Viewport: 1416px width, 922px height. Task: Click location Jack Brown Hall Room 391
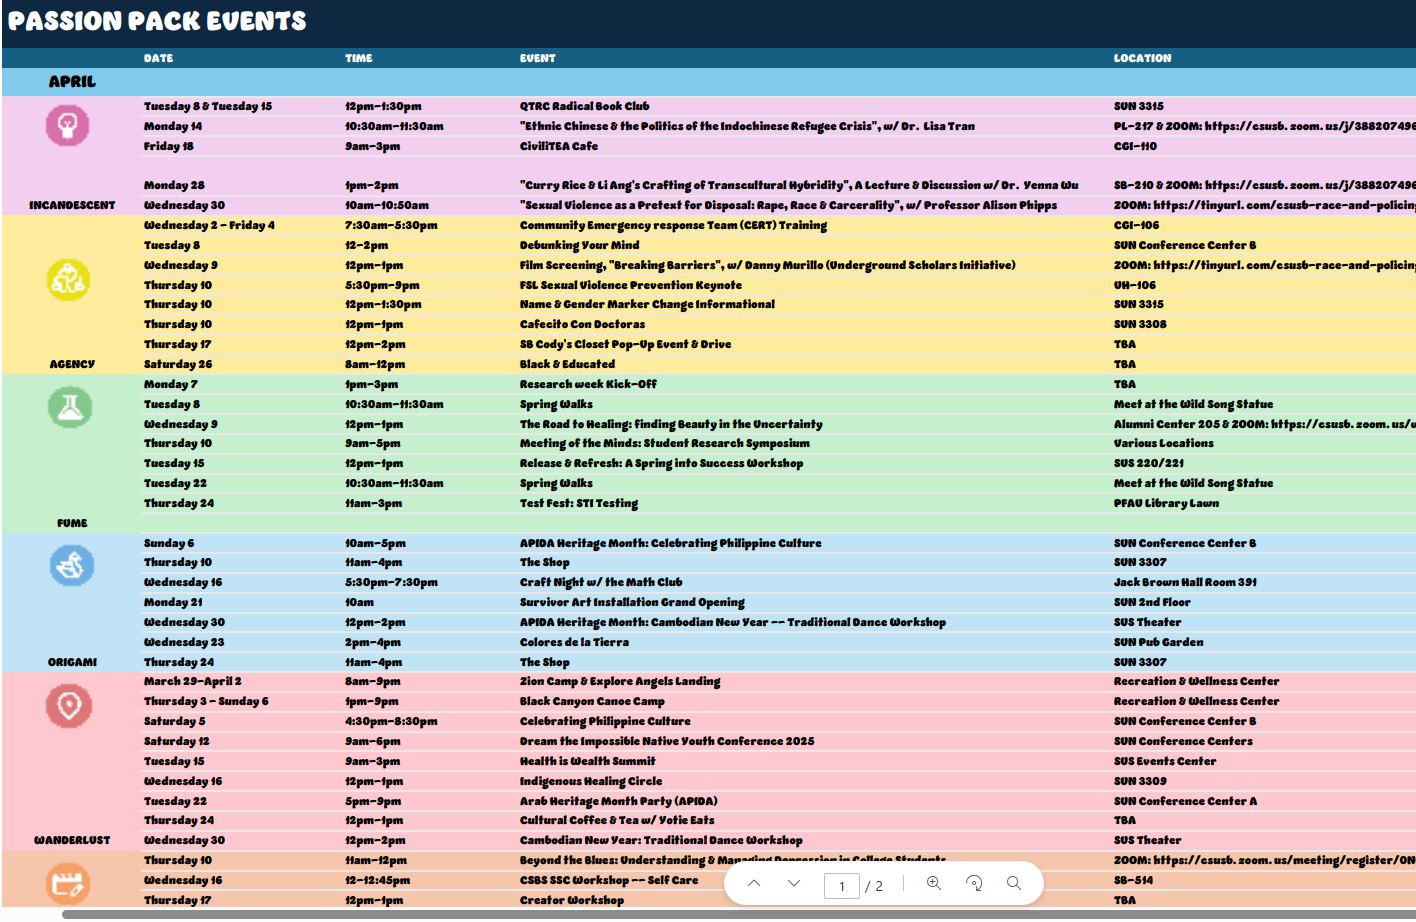pos(1185,582)
